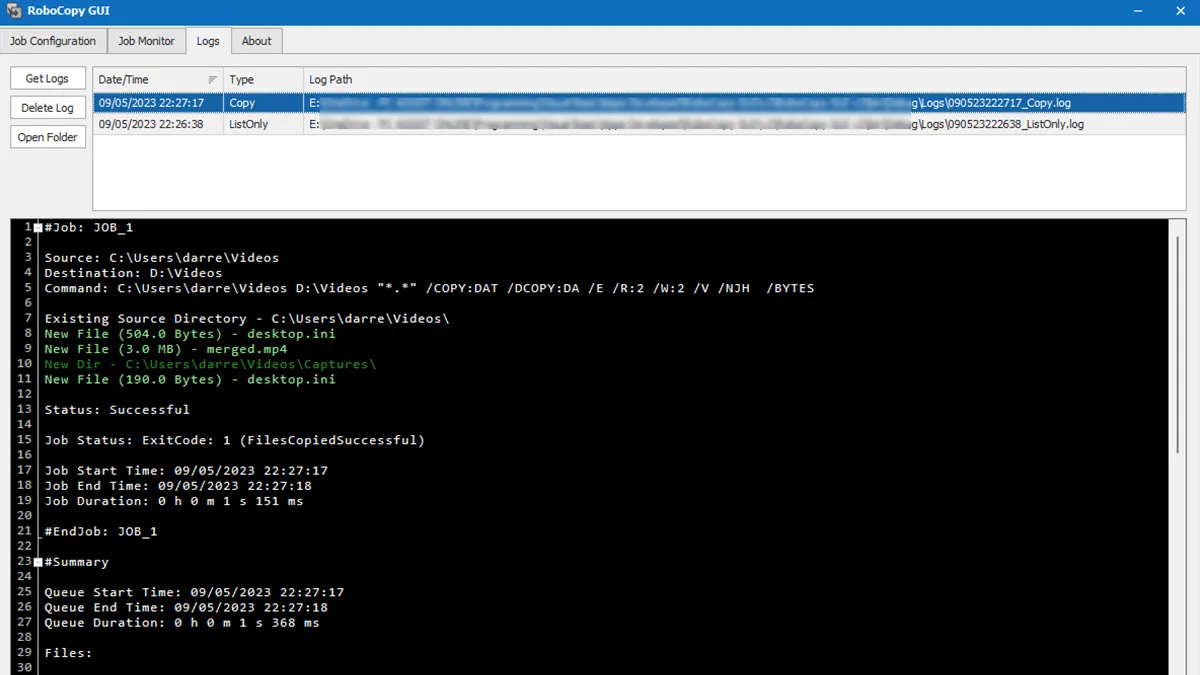Click the merged.mp4 New File log line

(x=165, y=349)
